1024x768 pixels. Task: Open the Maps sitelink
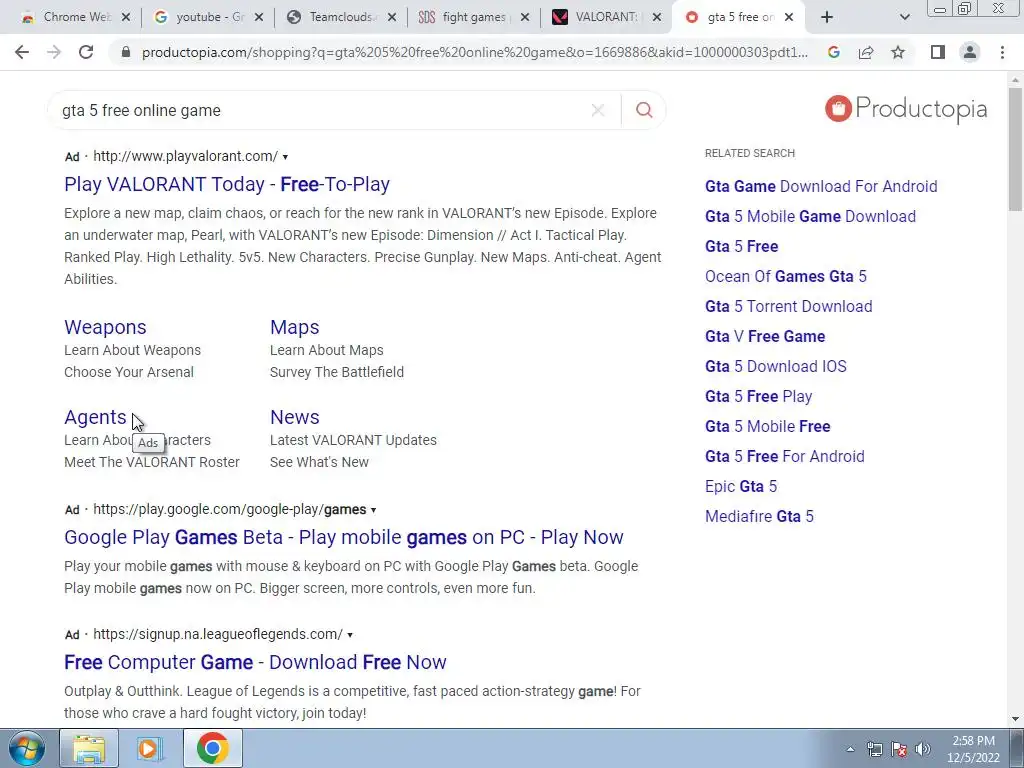(x=295, y=327)
